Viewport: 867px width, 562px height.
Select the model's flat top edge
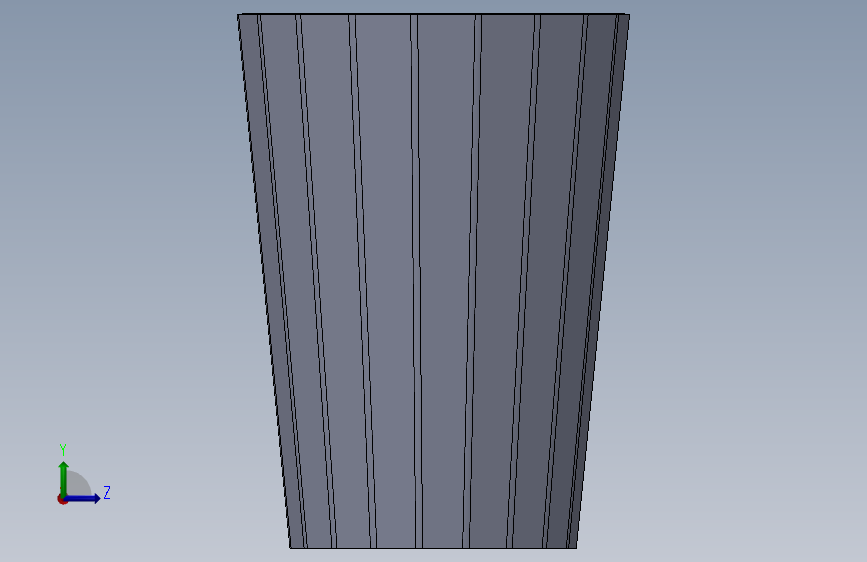tap(433, 14)
